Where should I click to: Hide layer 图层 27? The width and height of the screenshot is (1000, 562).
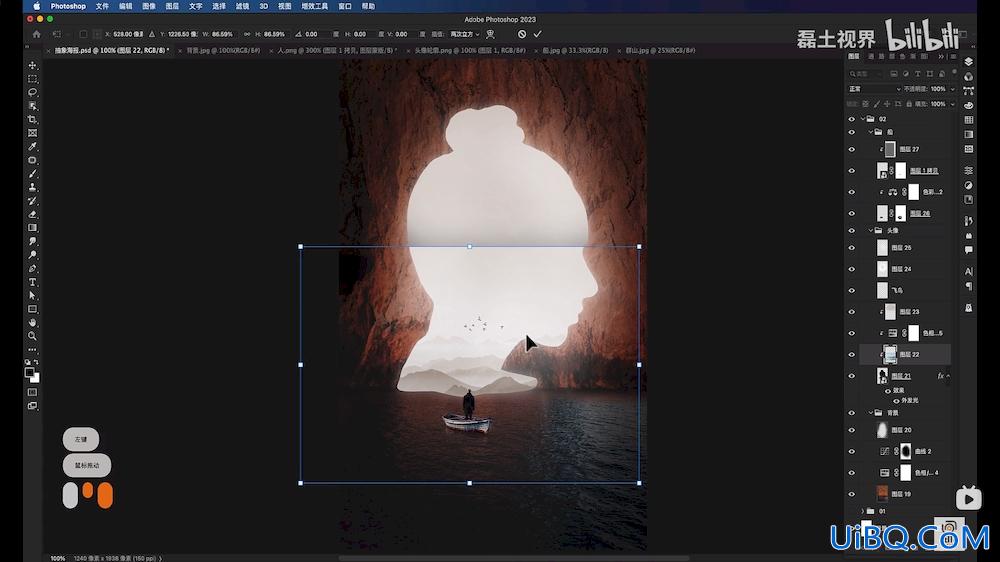click(x=851, y=149)
